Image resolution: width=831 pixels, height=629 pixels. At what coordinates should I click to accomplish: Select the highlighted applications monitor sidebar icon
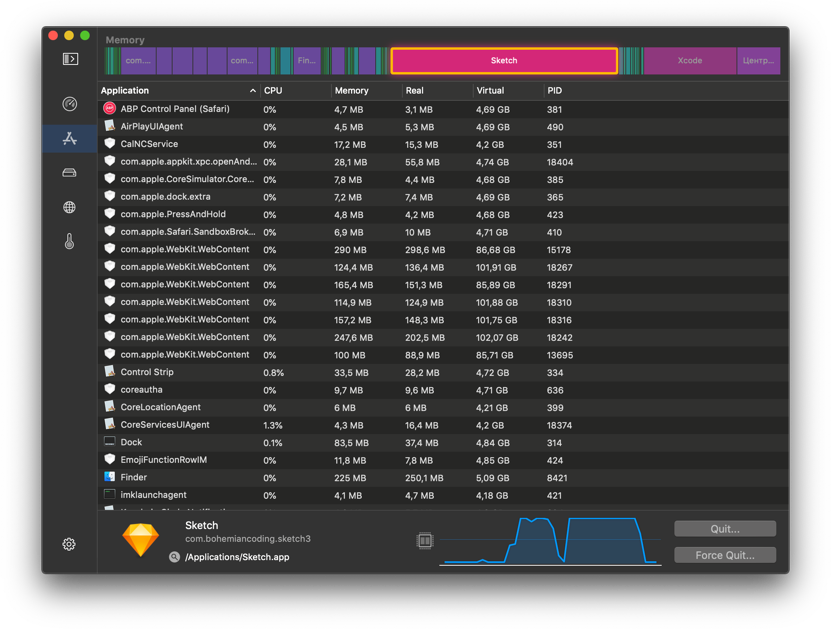click(68, 138)
